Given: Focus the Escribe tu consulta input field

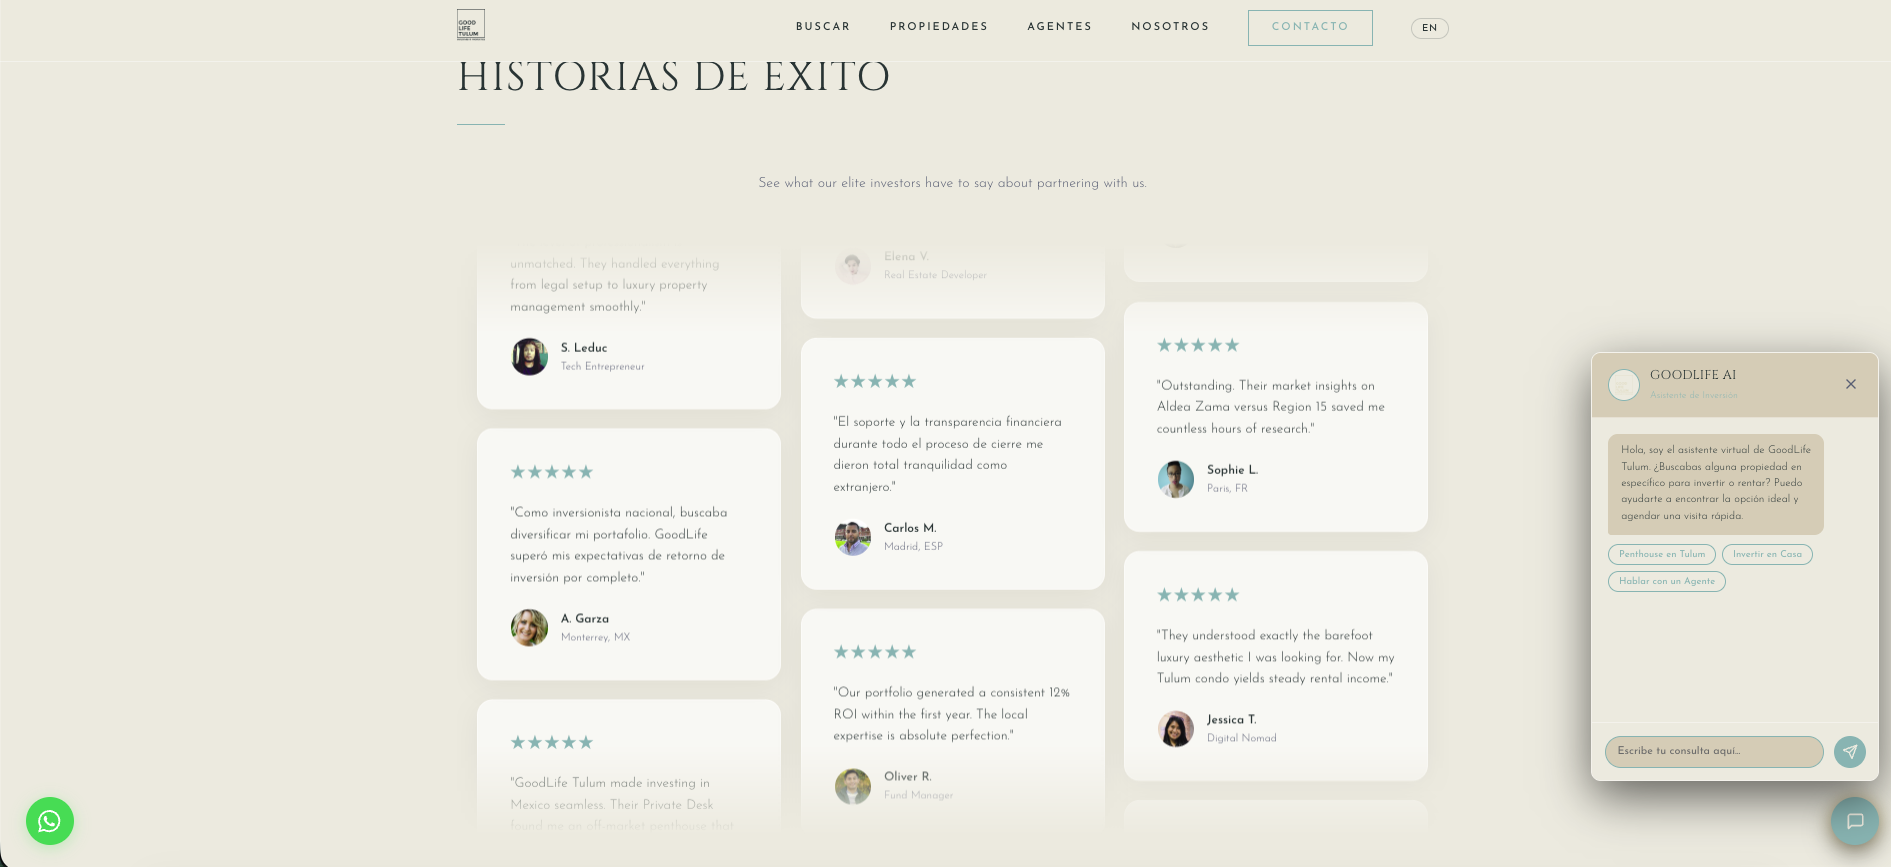Looking at the screenshot, I should 1713,752.
